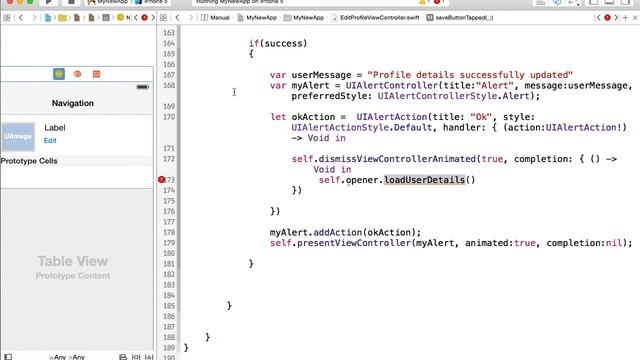Click the "Profile details successfully updated" string
The width and height of the screenshot is (640, 360).
click(470, 75)
